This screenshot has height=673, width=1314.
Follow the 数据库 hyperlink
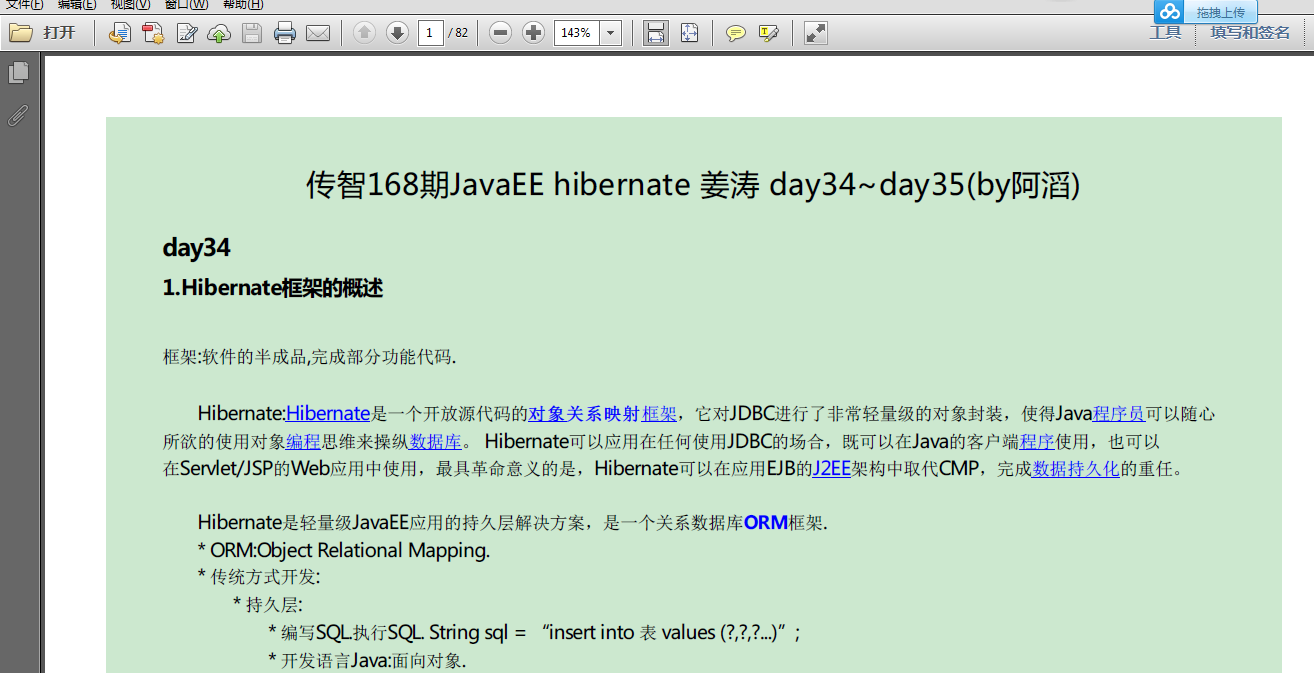coord(435,441)
